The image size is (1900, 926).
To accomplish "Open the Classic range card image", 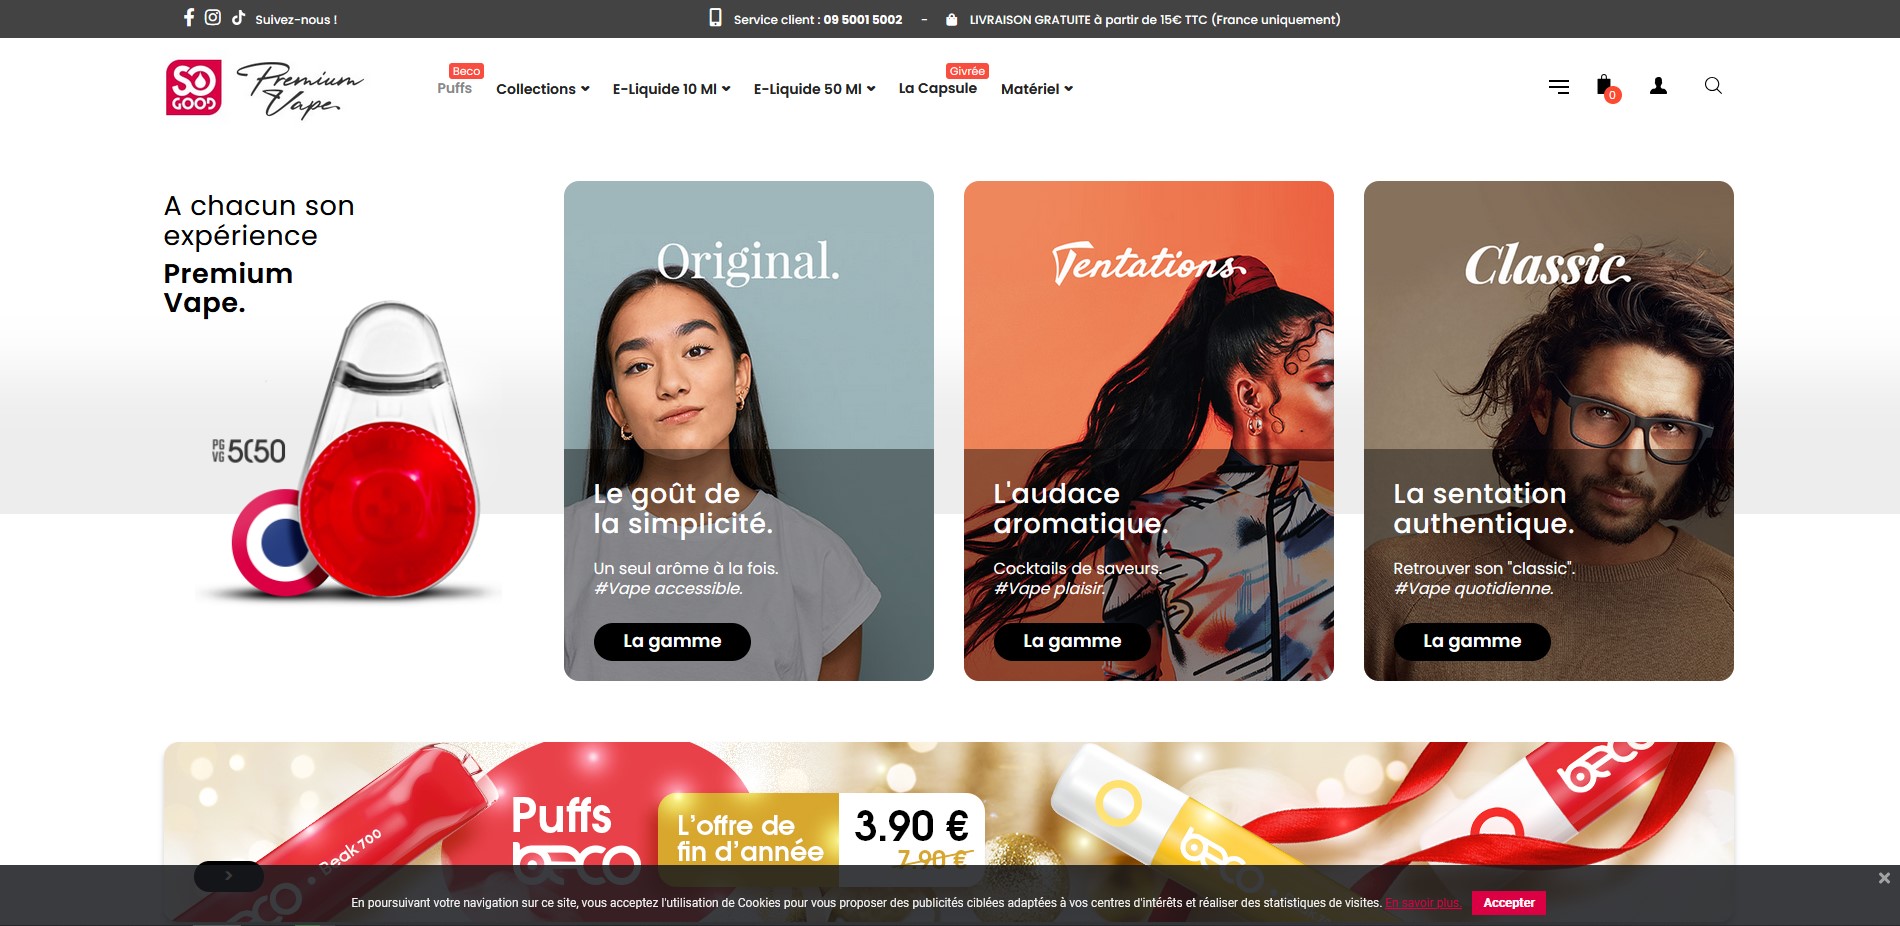I will pyautogui.click(x=1549, y=431).
